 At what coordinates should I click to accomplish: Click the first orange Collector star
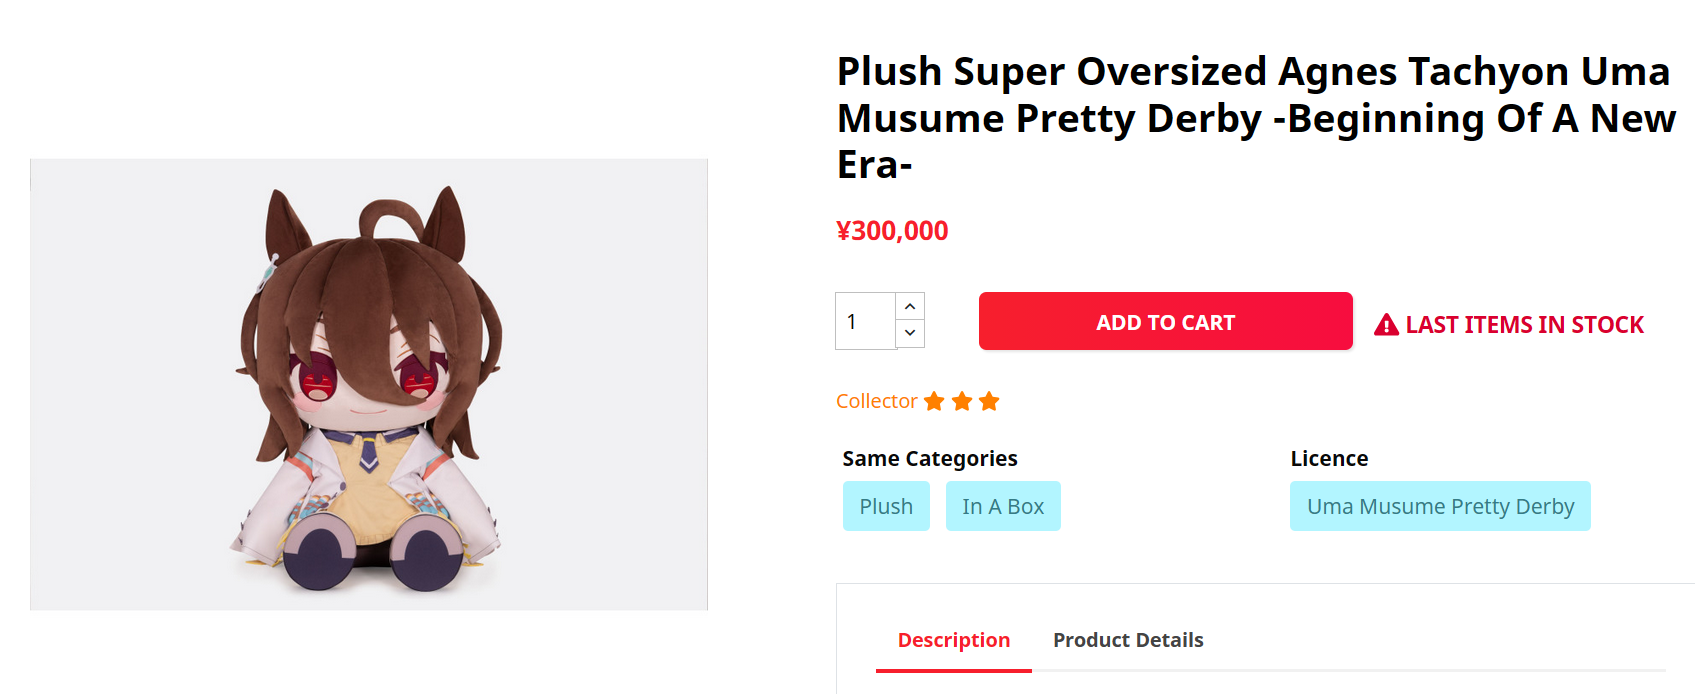tap(934, 402)
